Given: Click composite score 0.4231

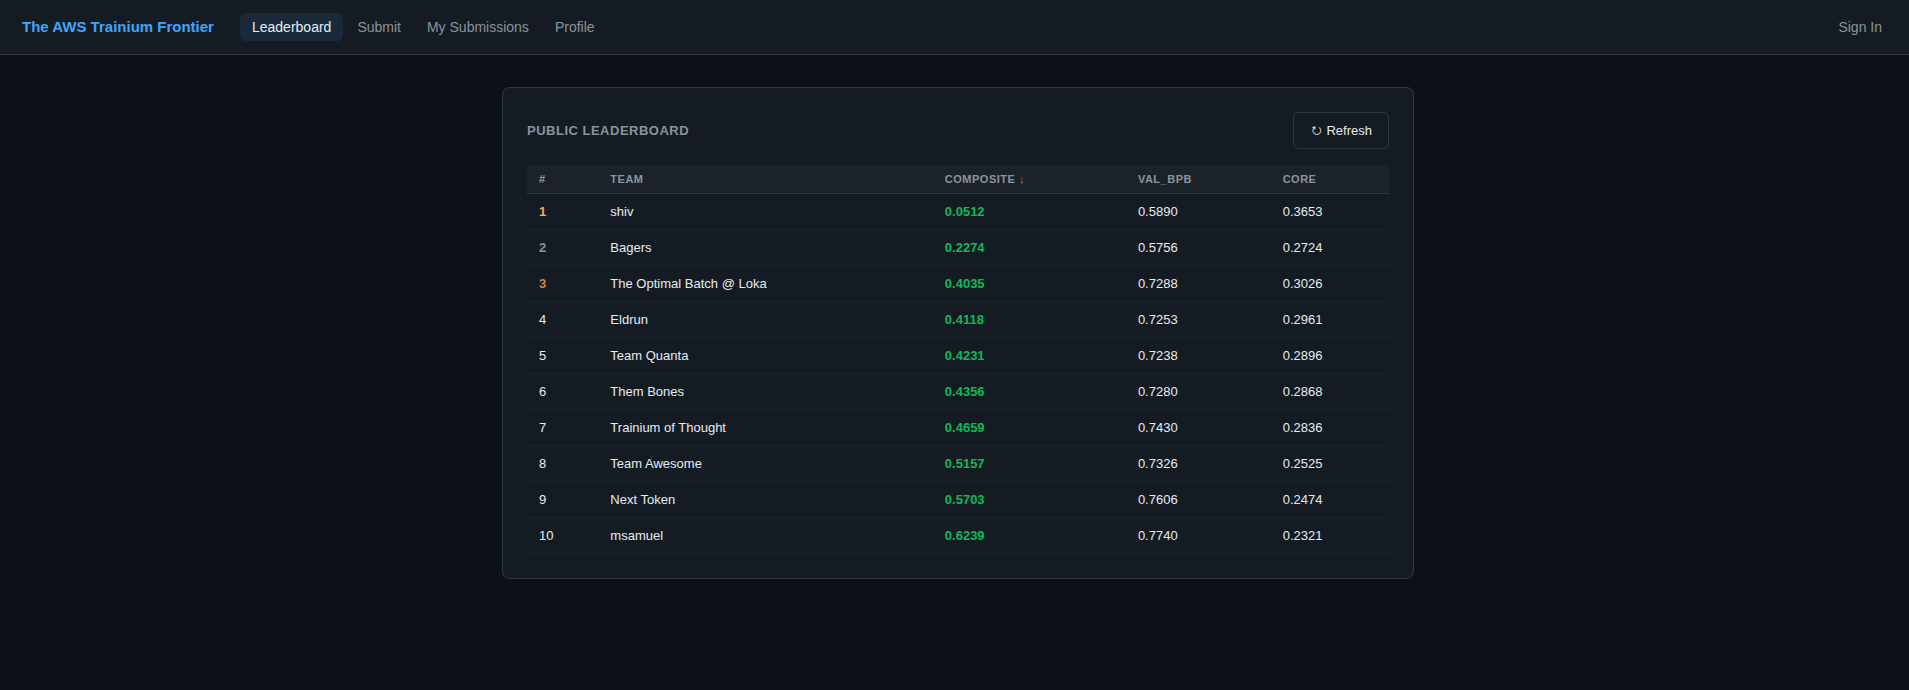Looking at the screenshot, I should (964, 356).
